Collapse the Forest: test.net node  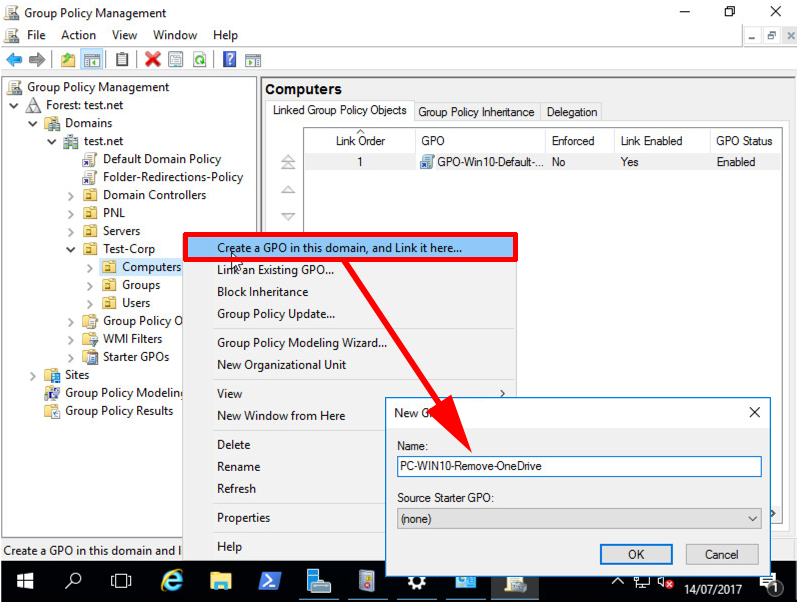pyautogui.click(x=14, y=105)
